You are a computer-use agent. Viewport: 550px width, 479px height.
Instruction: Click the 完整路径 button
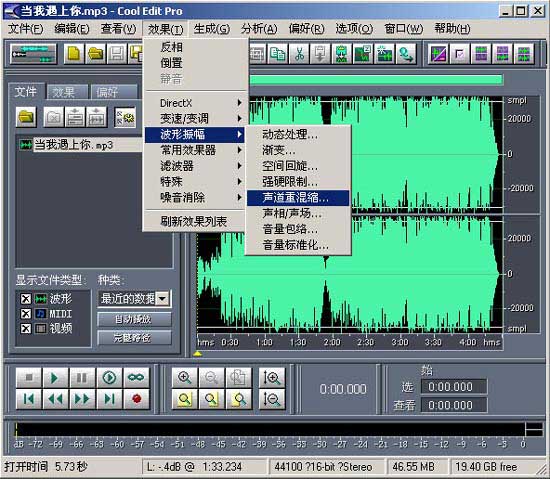(134, 338)
